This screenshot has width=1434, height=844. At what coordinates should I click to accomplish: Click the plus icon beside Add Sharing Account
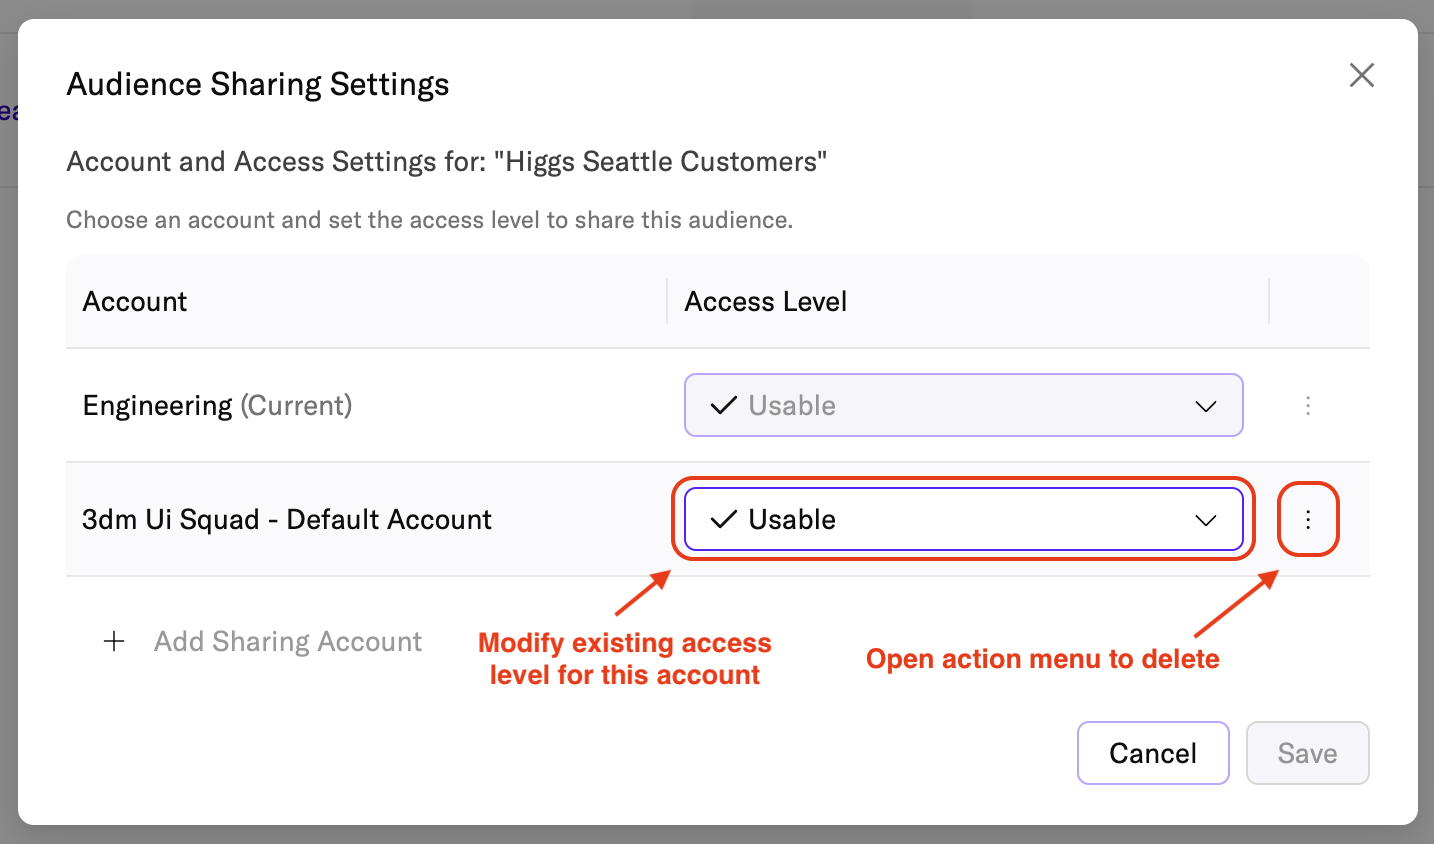(115, 641)
